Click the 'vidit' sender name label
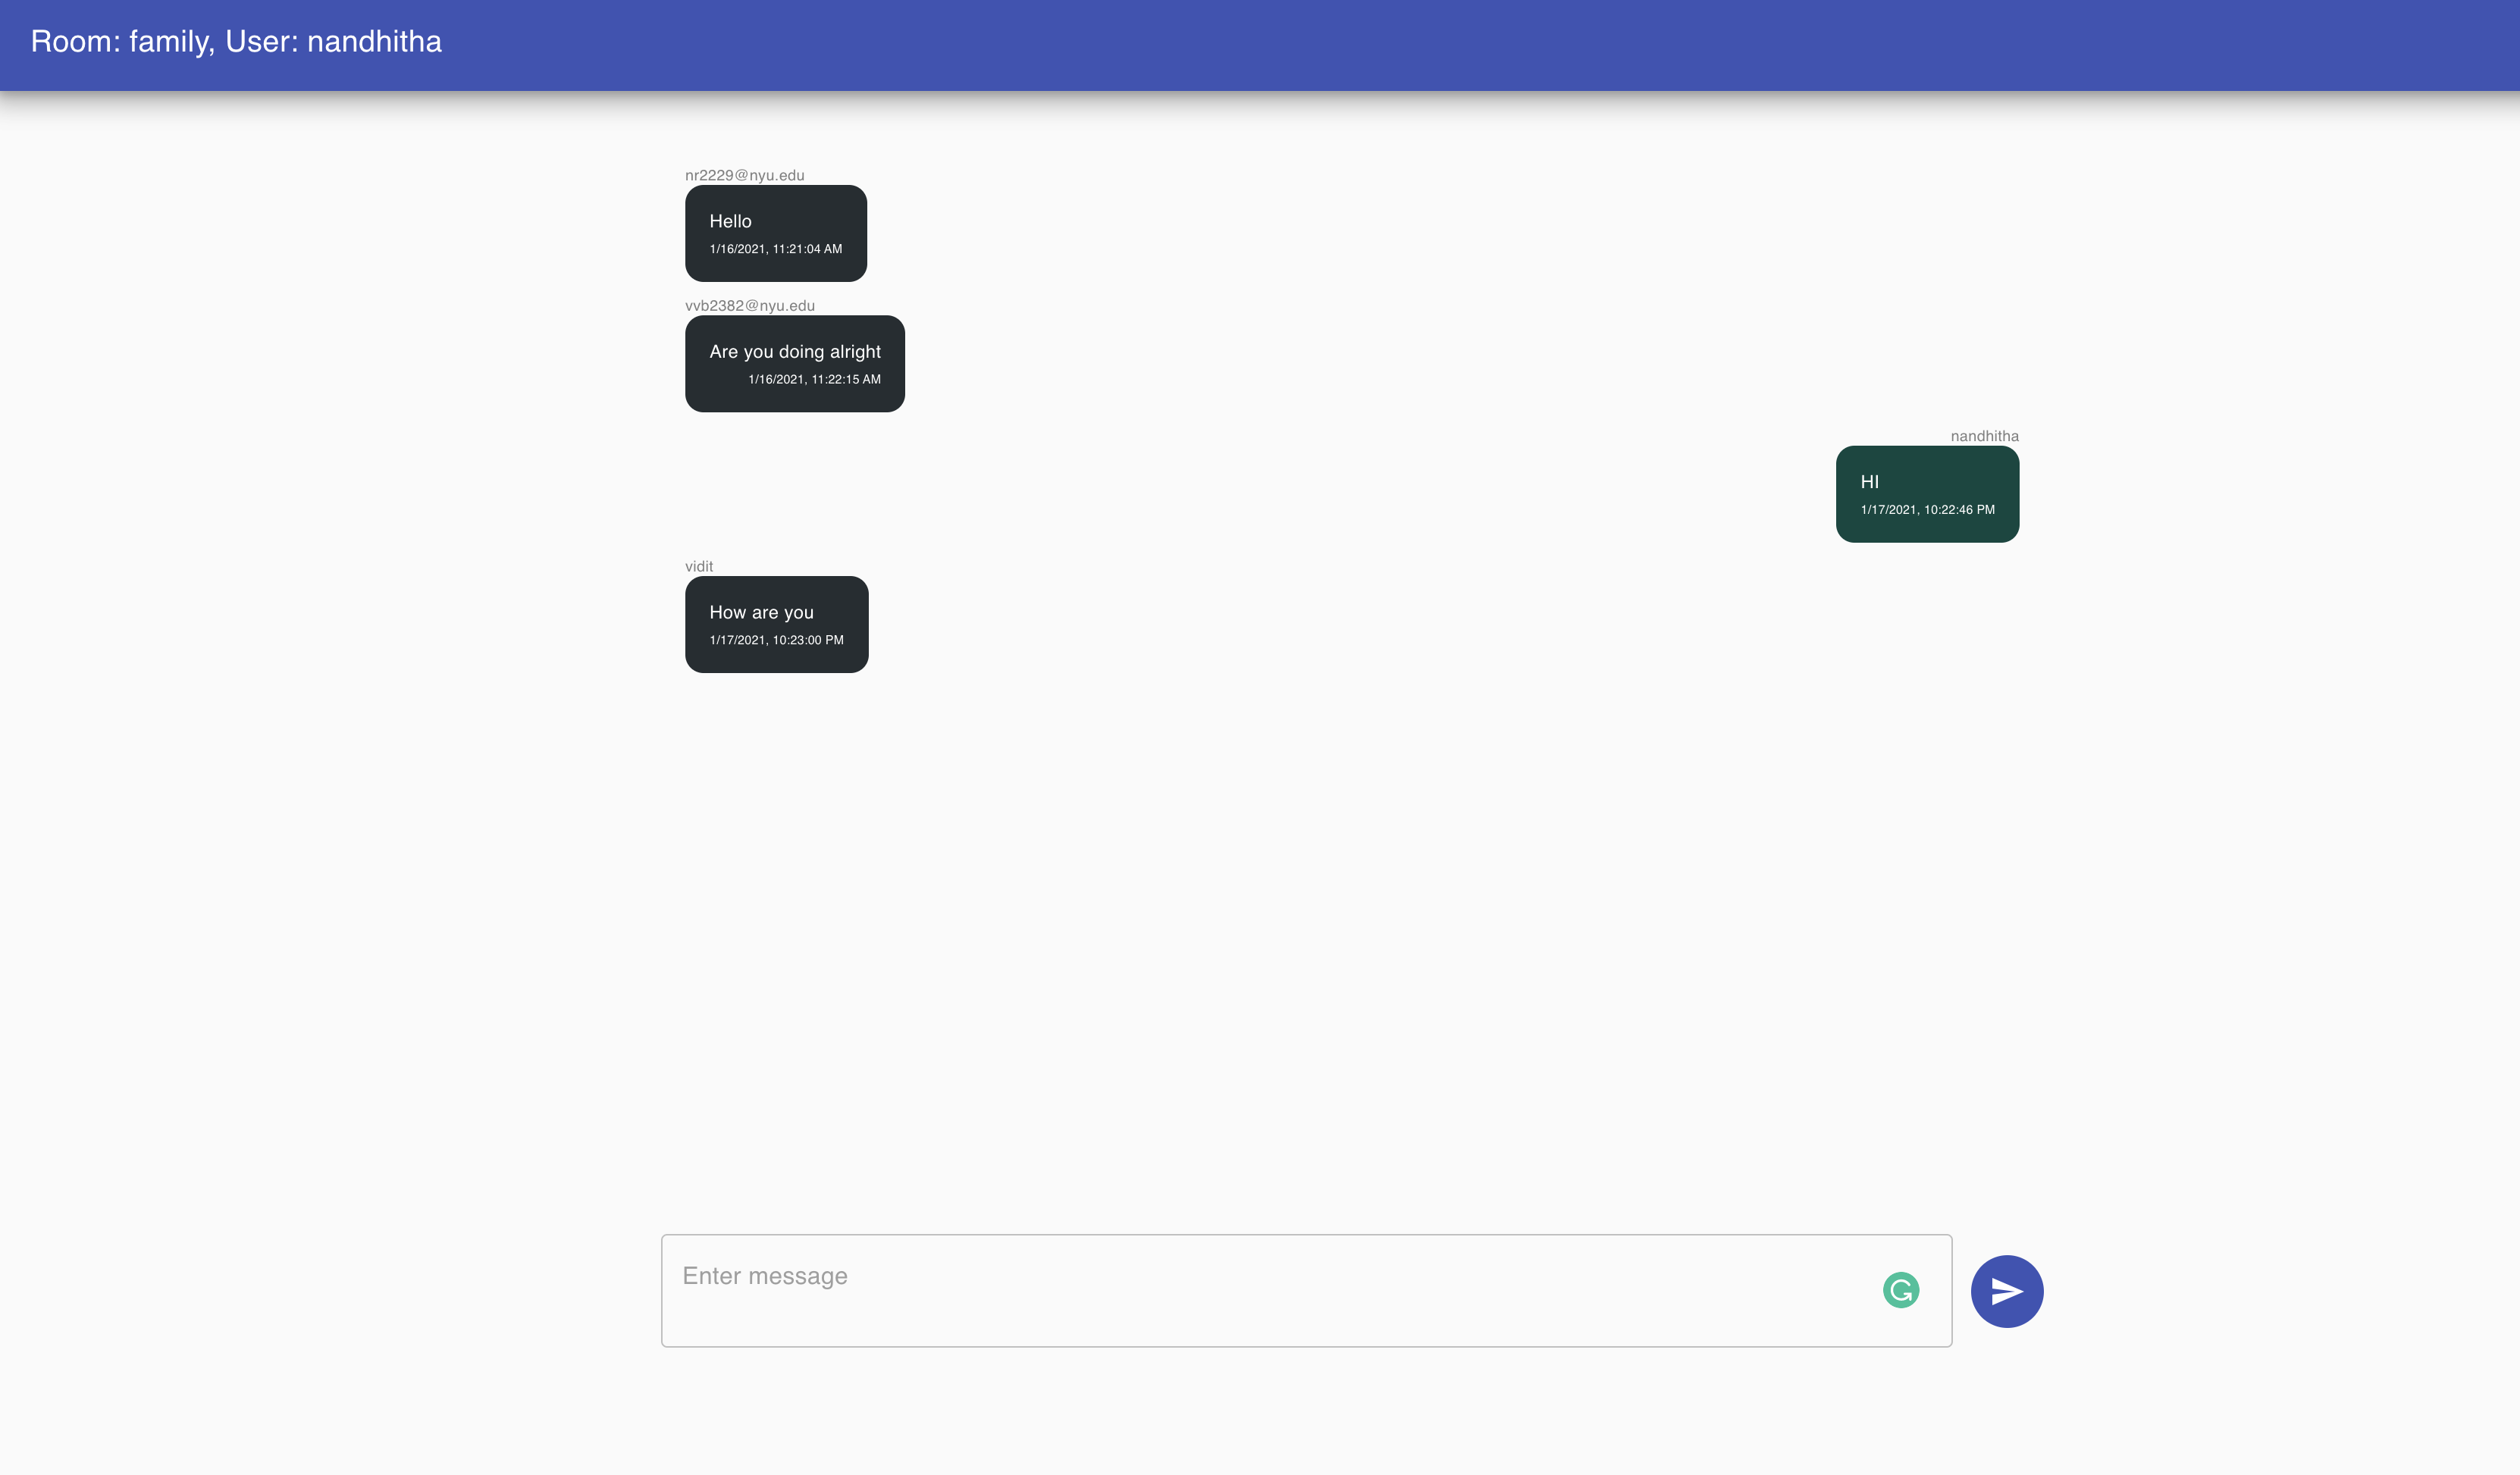 [698, 566]
